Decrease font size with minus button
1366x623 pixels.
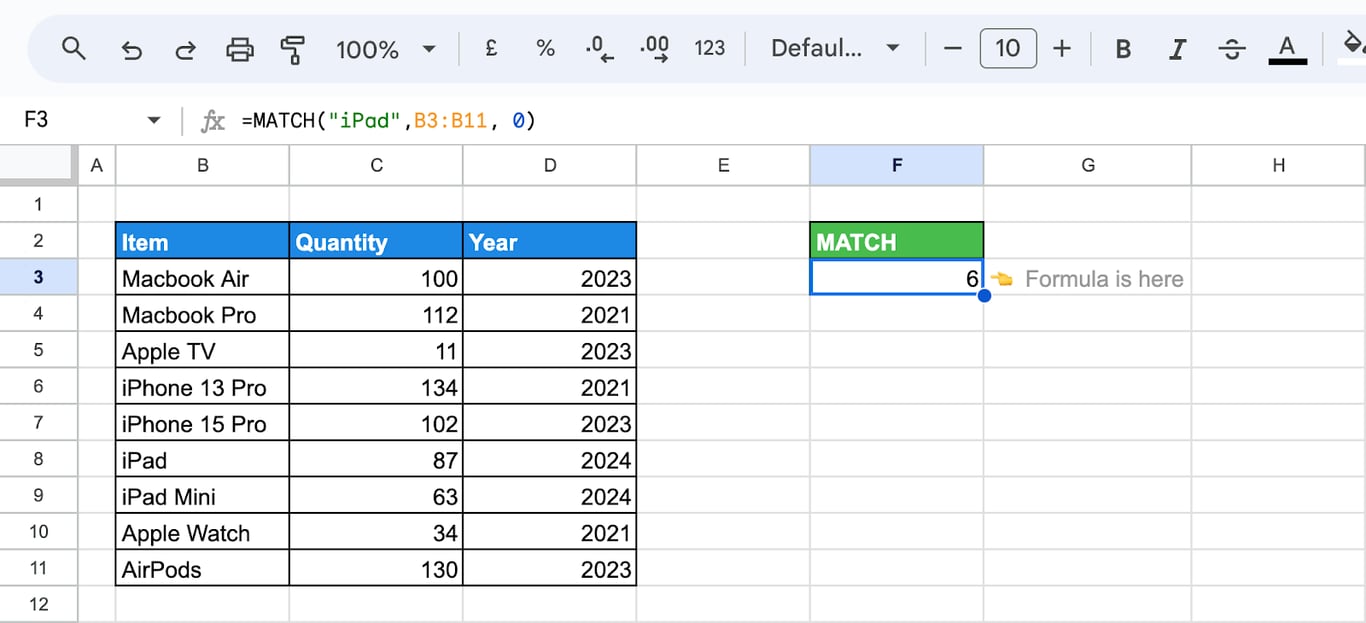pos(953,48)
